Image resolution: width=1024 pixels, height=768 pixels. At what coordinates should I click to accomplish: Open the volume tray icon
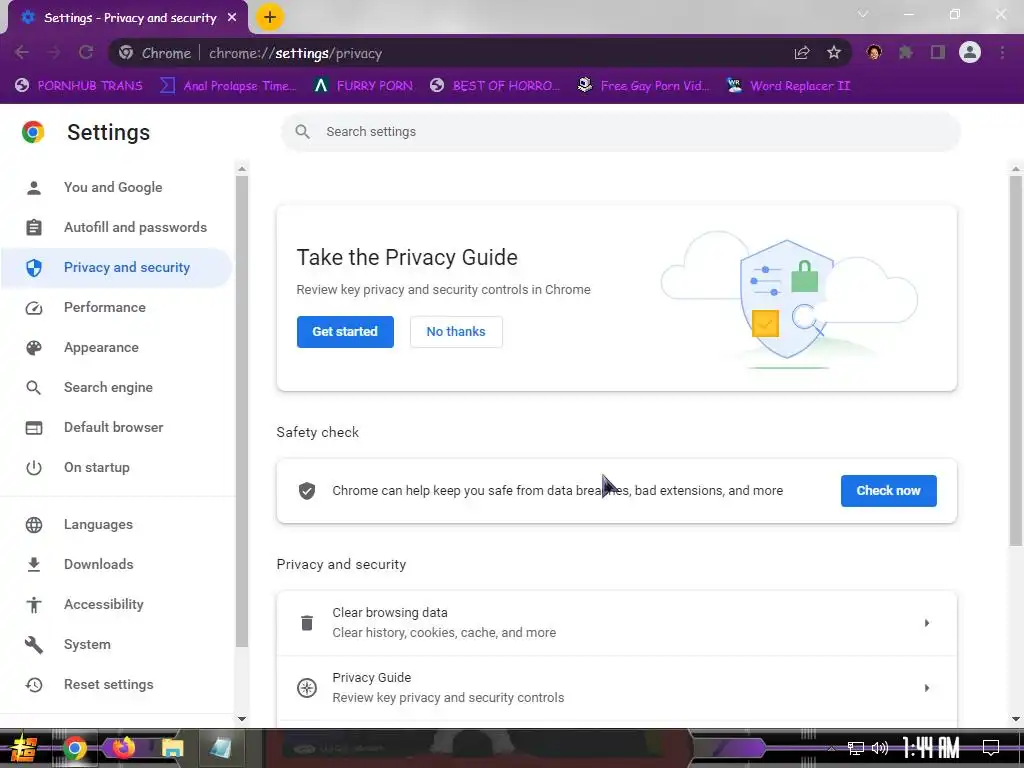click(880, 748)
